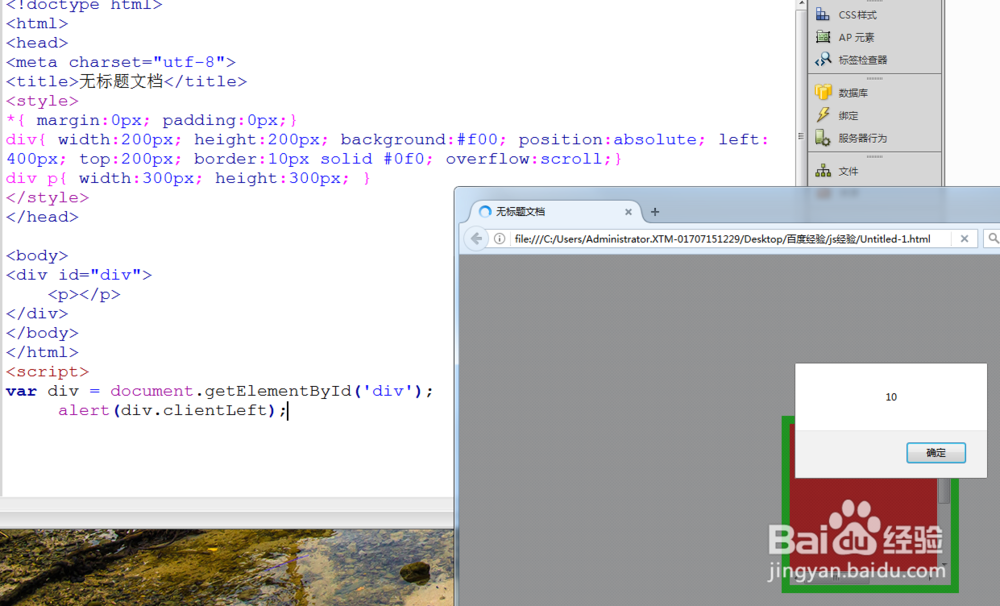The height and width of the screenshot is (606, 1000).
Task: Click the var div = document.getElementById line
Action: 219,391
